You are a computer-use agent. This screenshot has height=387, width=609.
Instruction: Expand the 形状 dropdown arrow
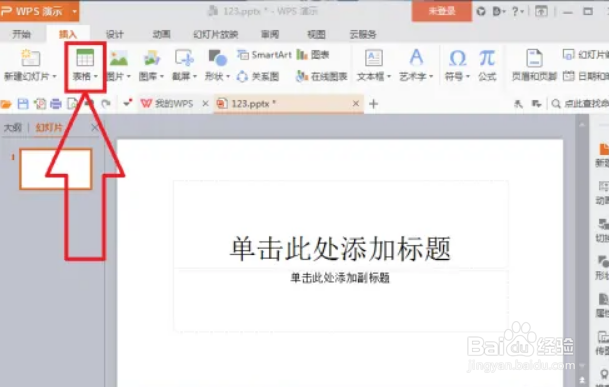pos(228,77)
